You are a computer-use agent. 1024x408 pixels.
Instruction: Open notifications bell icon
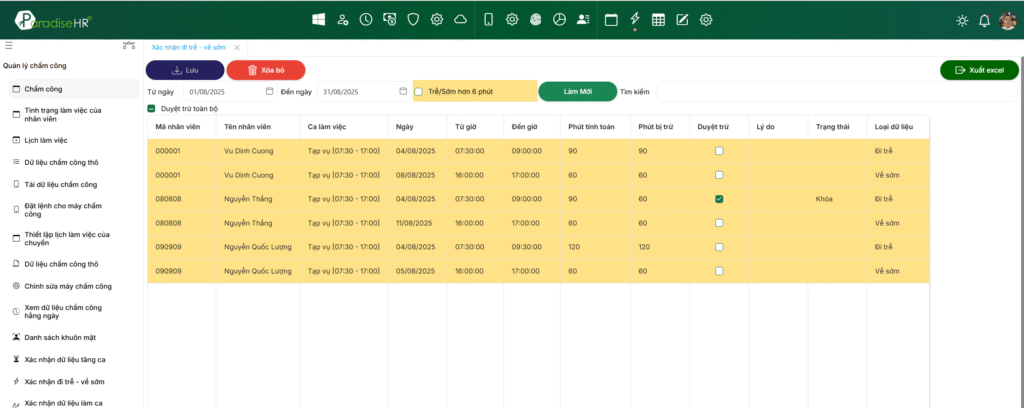click(x=984, y=21)
